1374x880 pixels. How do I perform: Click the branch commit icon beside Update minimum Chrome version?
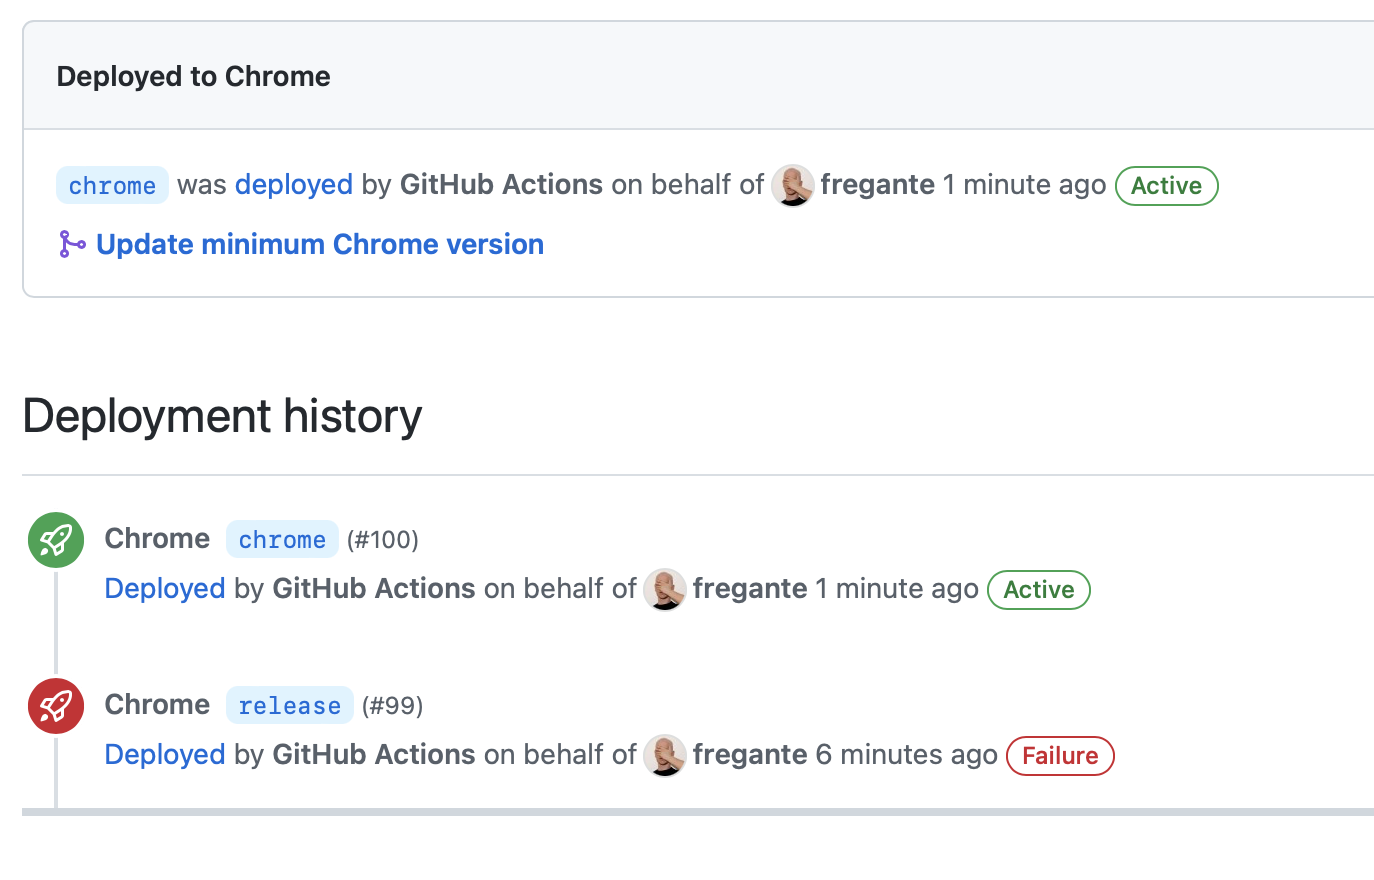(x=71, y=243)
